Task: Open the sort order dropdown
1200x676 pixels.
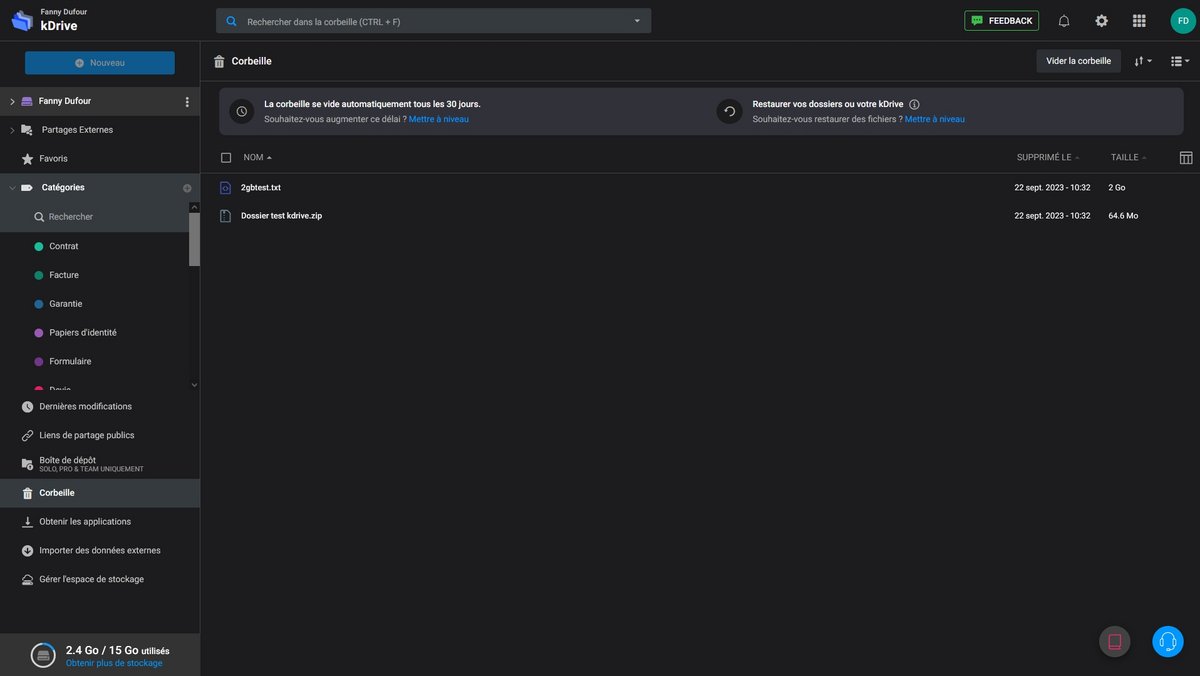Action: pos(1143,61)
